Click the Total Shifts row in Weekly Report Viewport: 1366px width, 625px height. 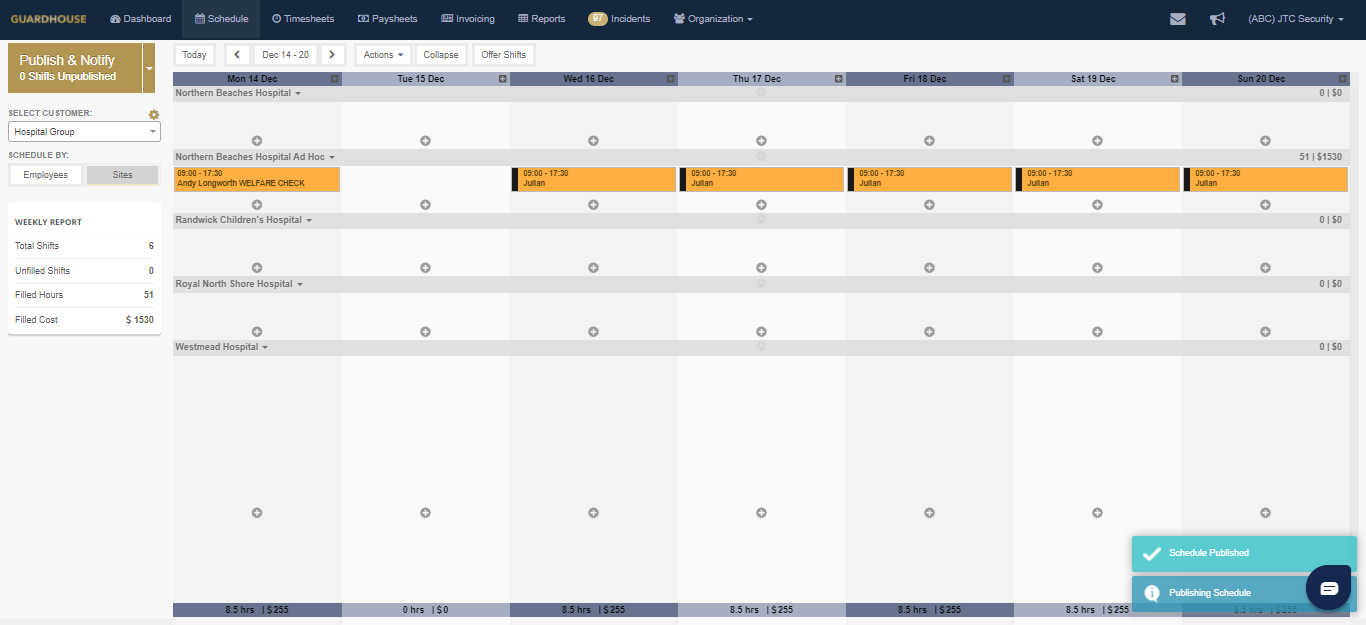pyautogui.click(x=84, y=246)
